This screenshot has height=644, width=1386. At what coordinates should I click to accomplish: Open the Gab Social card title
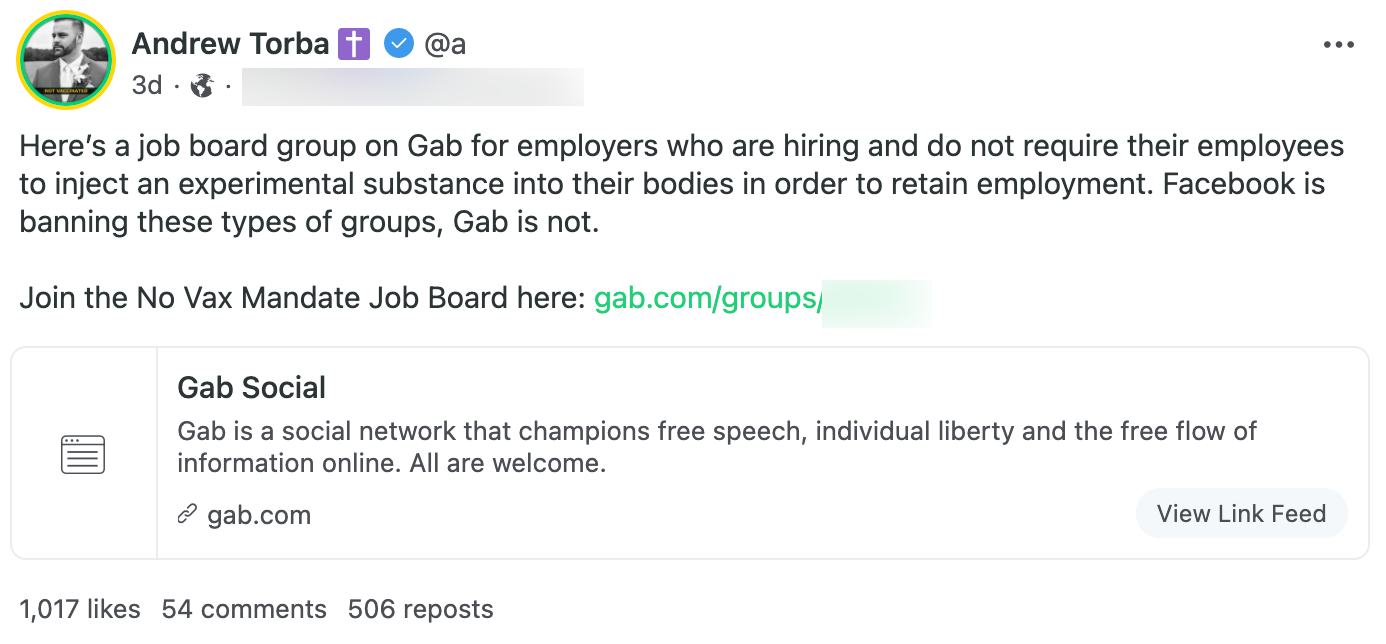click(252, 388)
